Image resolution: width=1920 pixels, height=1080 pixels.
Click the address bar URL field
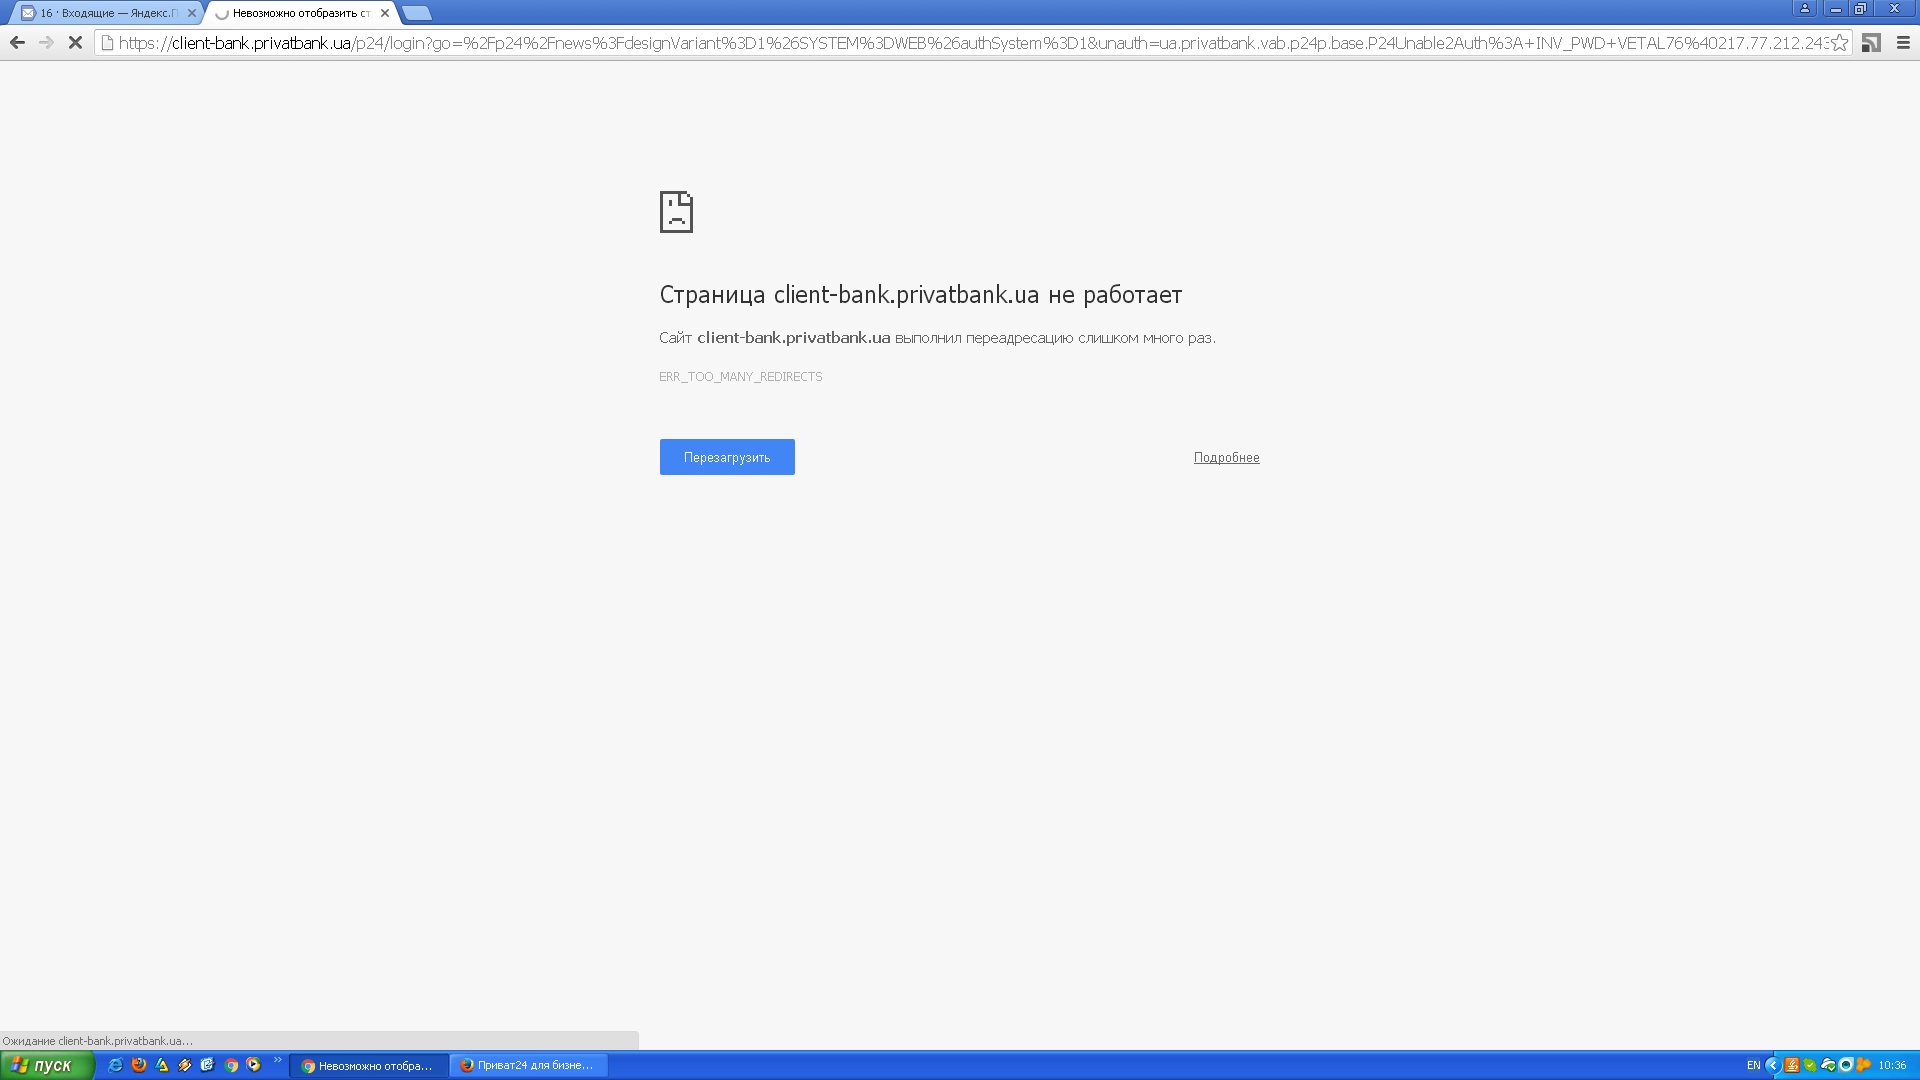(973, 43)
